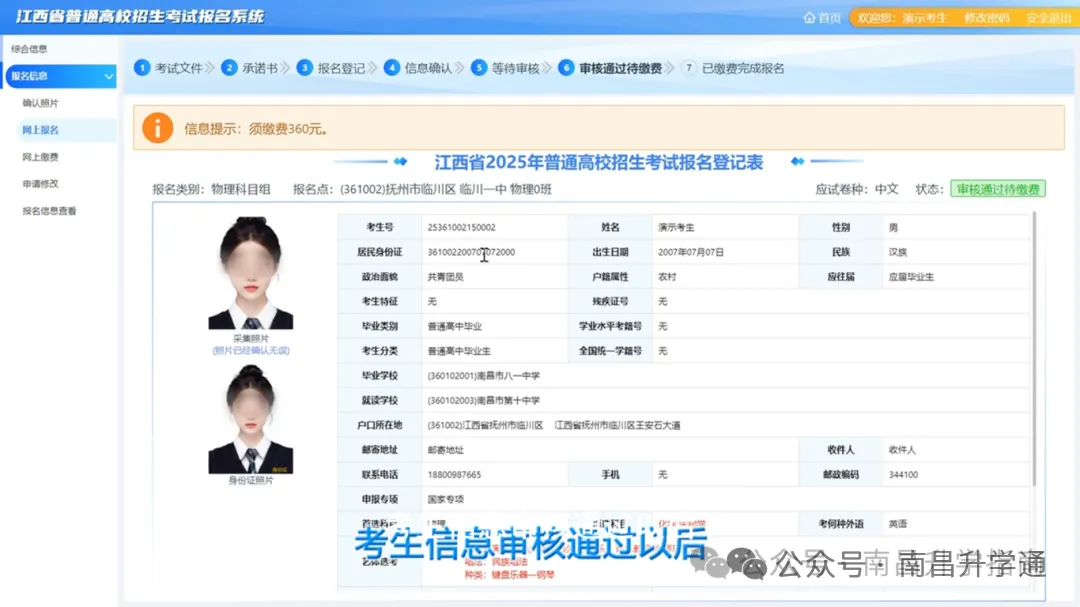Click step 7 circle icon for 已缴费完成报名

point(688,68)
